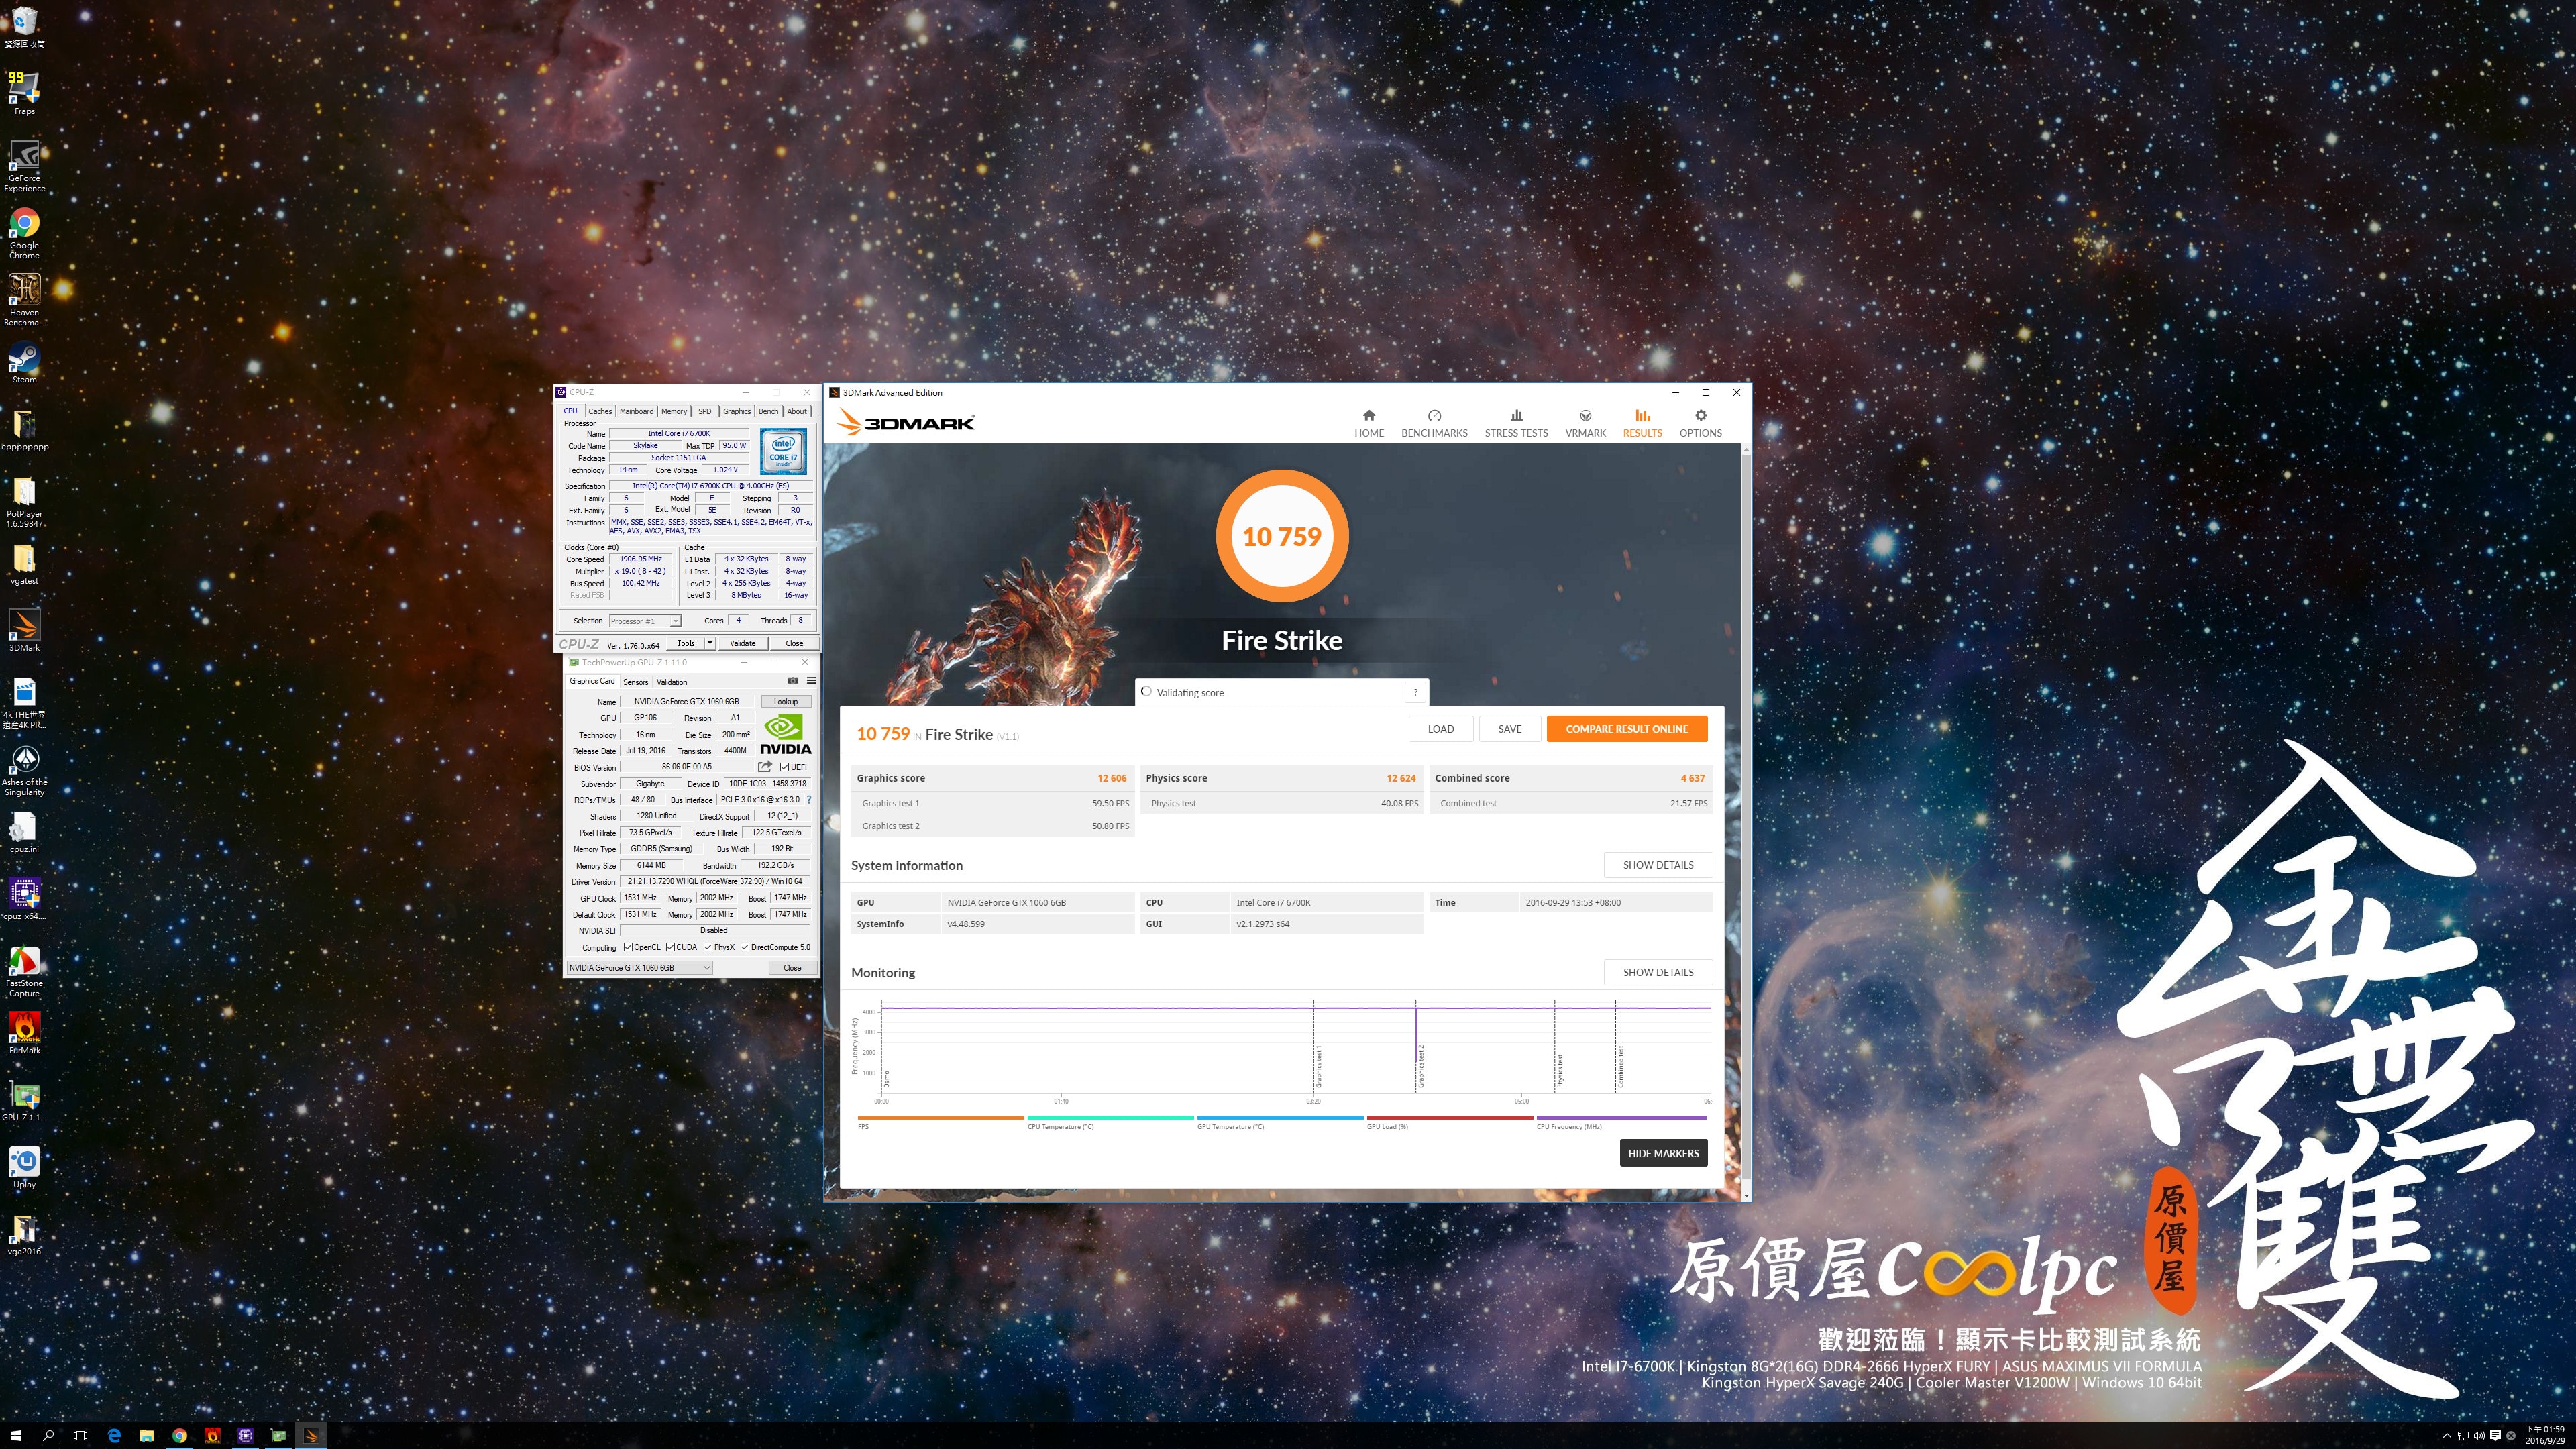This screenshot has height=1449, width=2576.
Task: Click the GPU-Z BIOS share/export icon
Action: tap(765, 767)
